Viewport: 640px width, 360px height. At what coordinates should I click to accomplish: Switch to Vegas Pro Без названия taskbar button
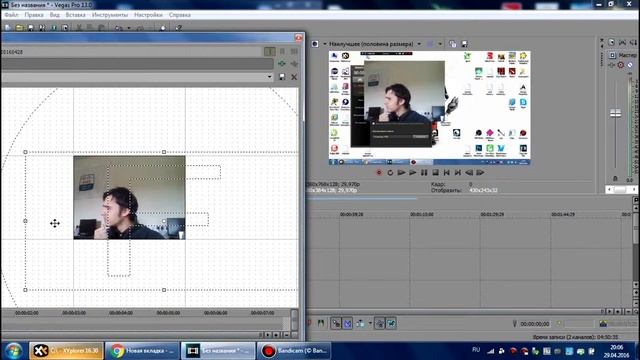tap(218, 351)
